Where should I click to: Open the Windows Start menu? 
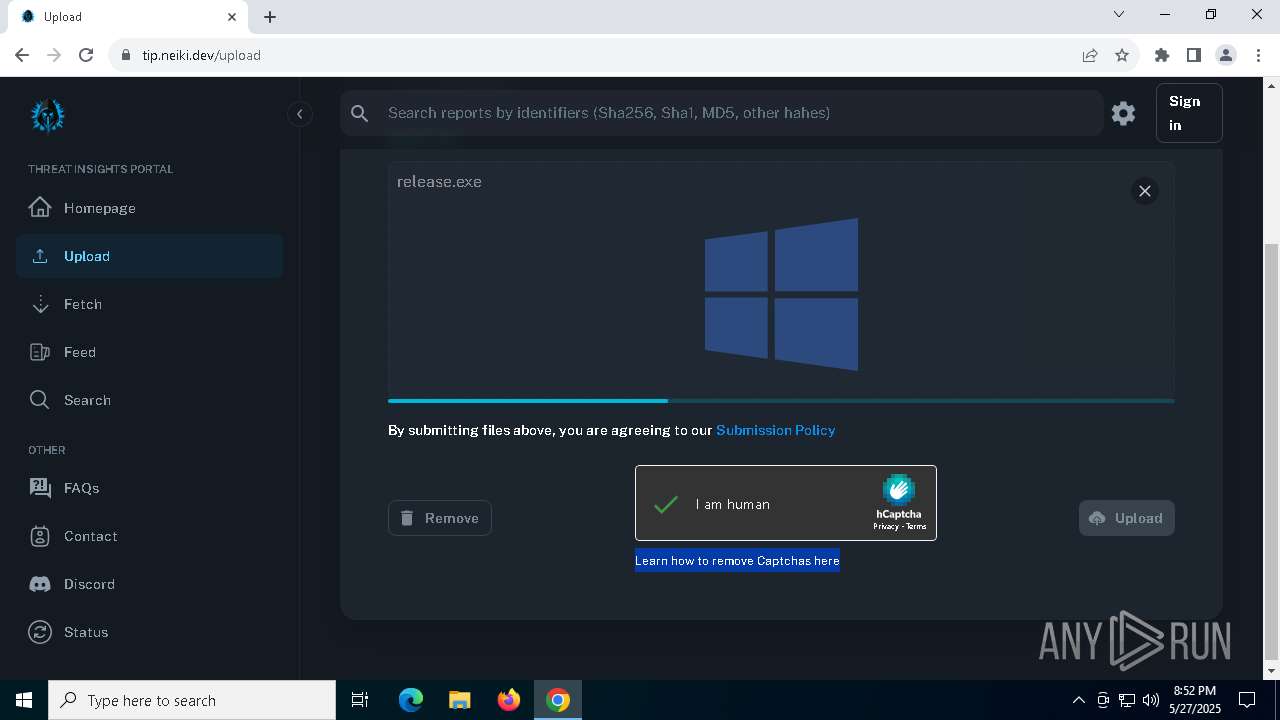click(x=24, y=700)
